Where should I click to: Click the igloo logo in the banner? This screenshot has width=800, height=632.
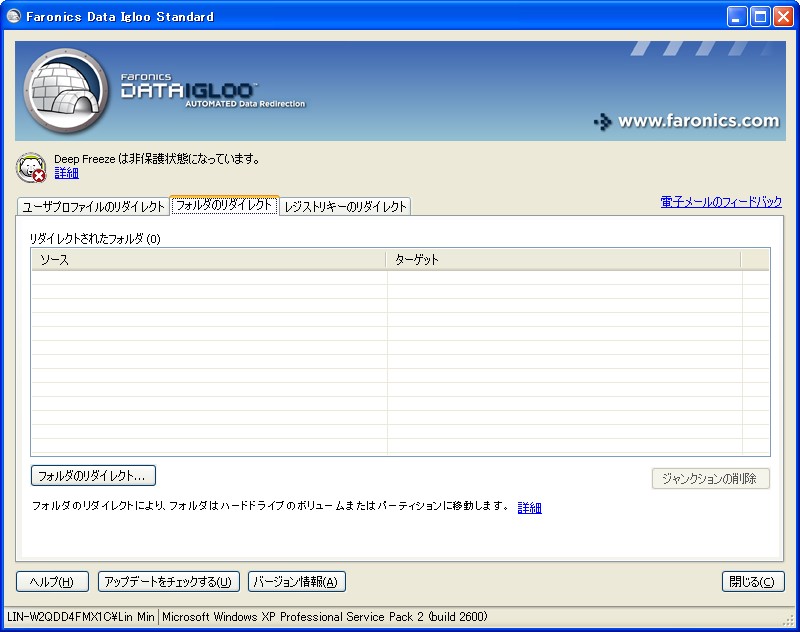click(x=67, y=91)
